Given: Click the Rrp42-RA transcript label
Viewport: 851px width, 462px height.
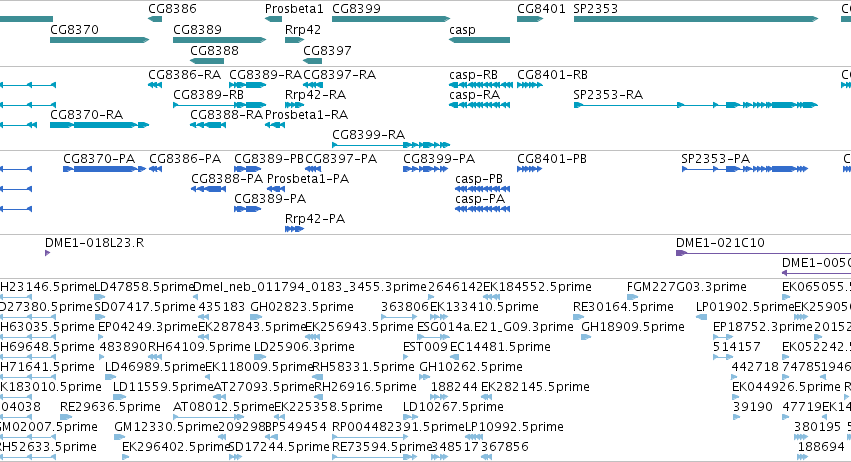Looking at the screenshot, I should (x=315, y=94).
